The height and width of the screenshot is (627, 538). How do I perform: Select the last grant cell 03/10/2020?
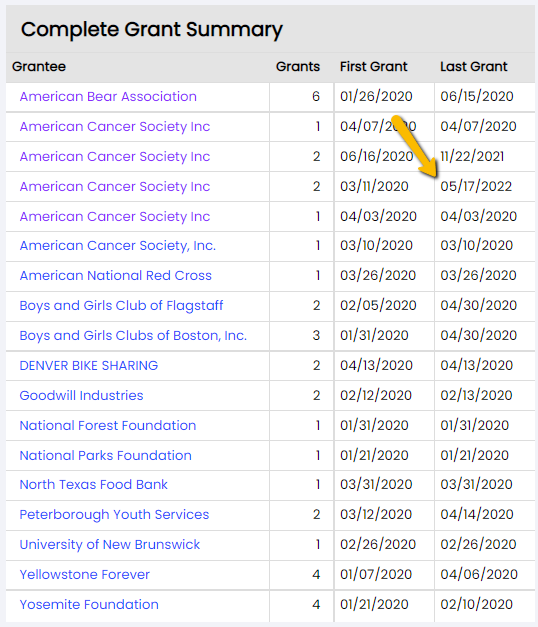(476, 246)
